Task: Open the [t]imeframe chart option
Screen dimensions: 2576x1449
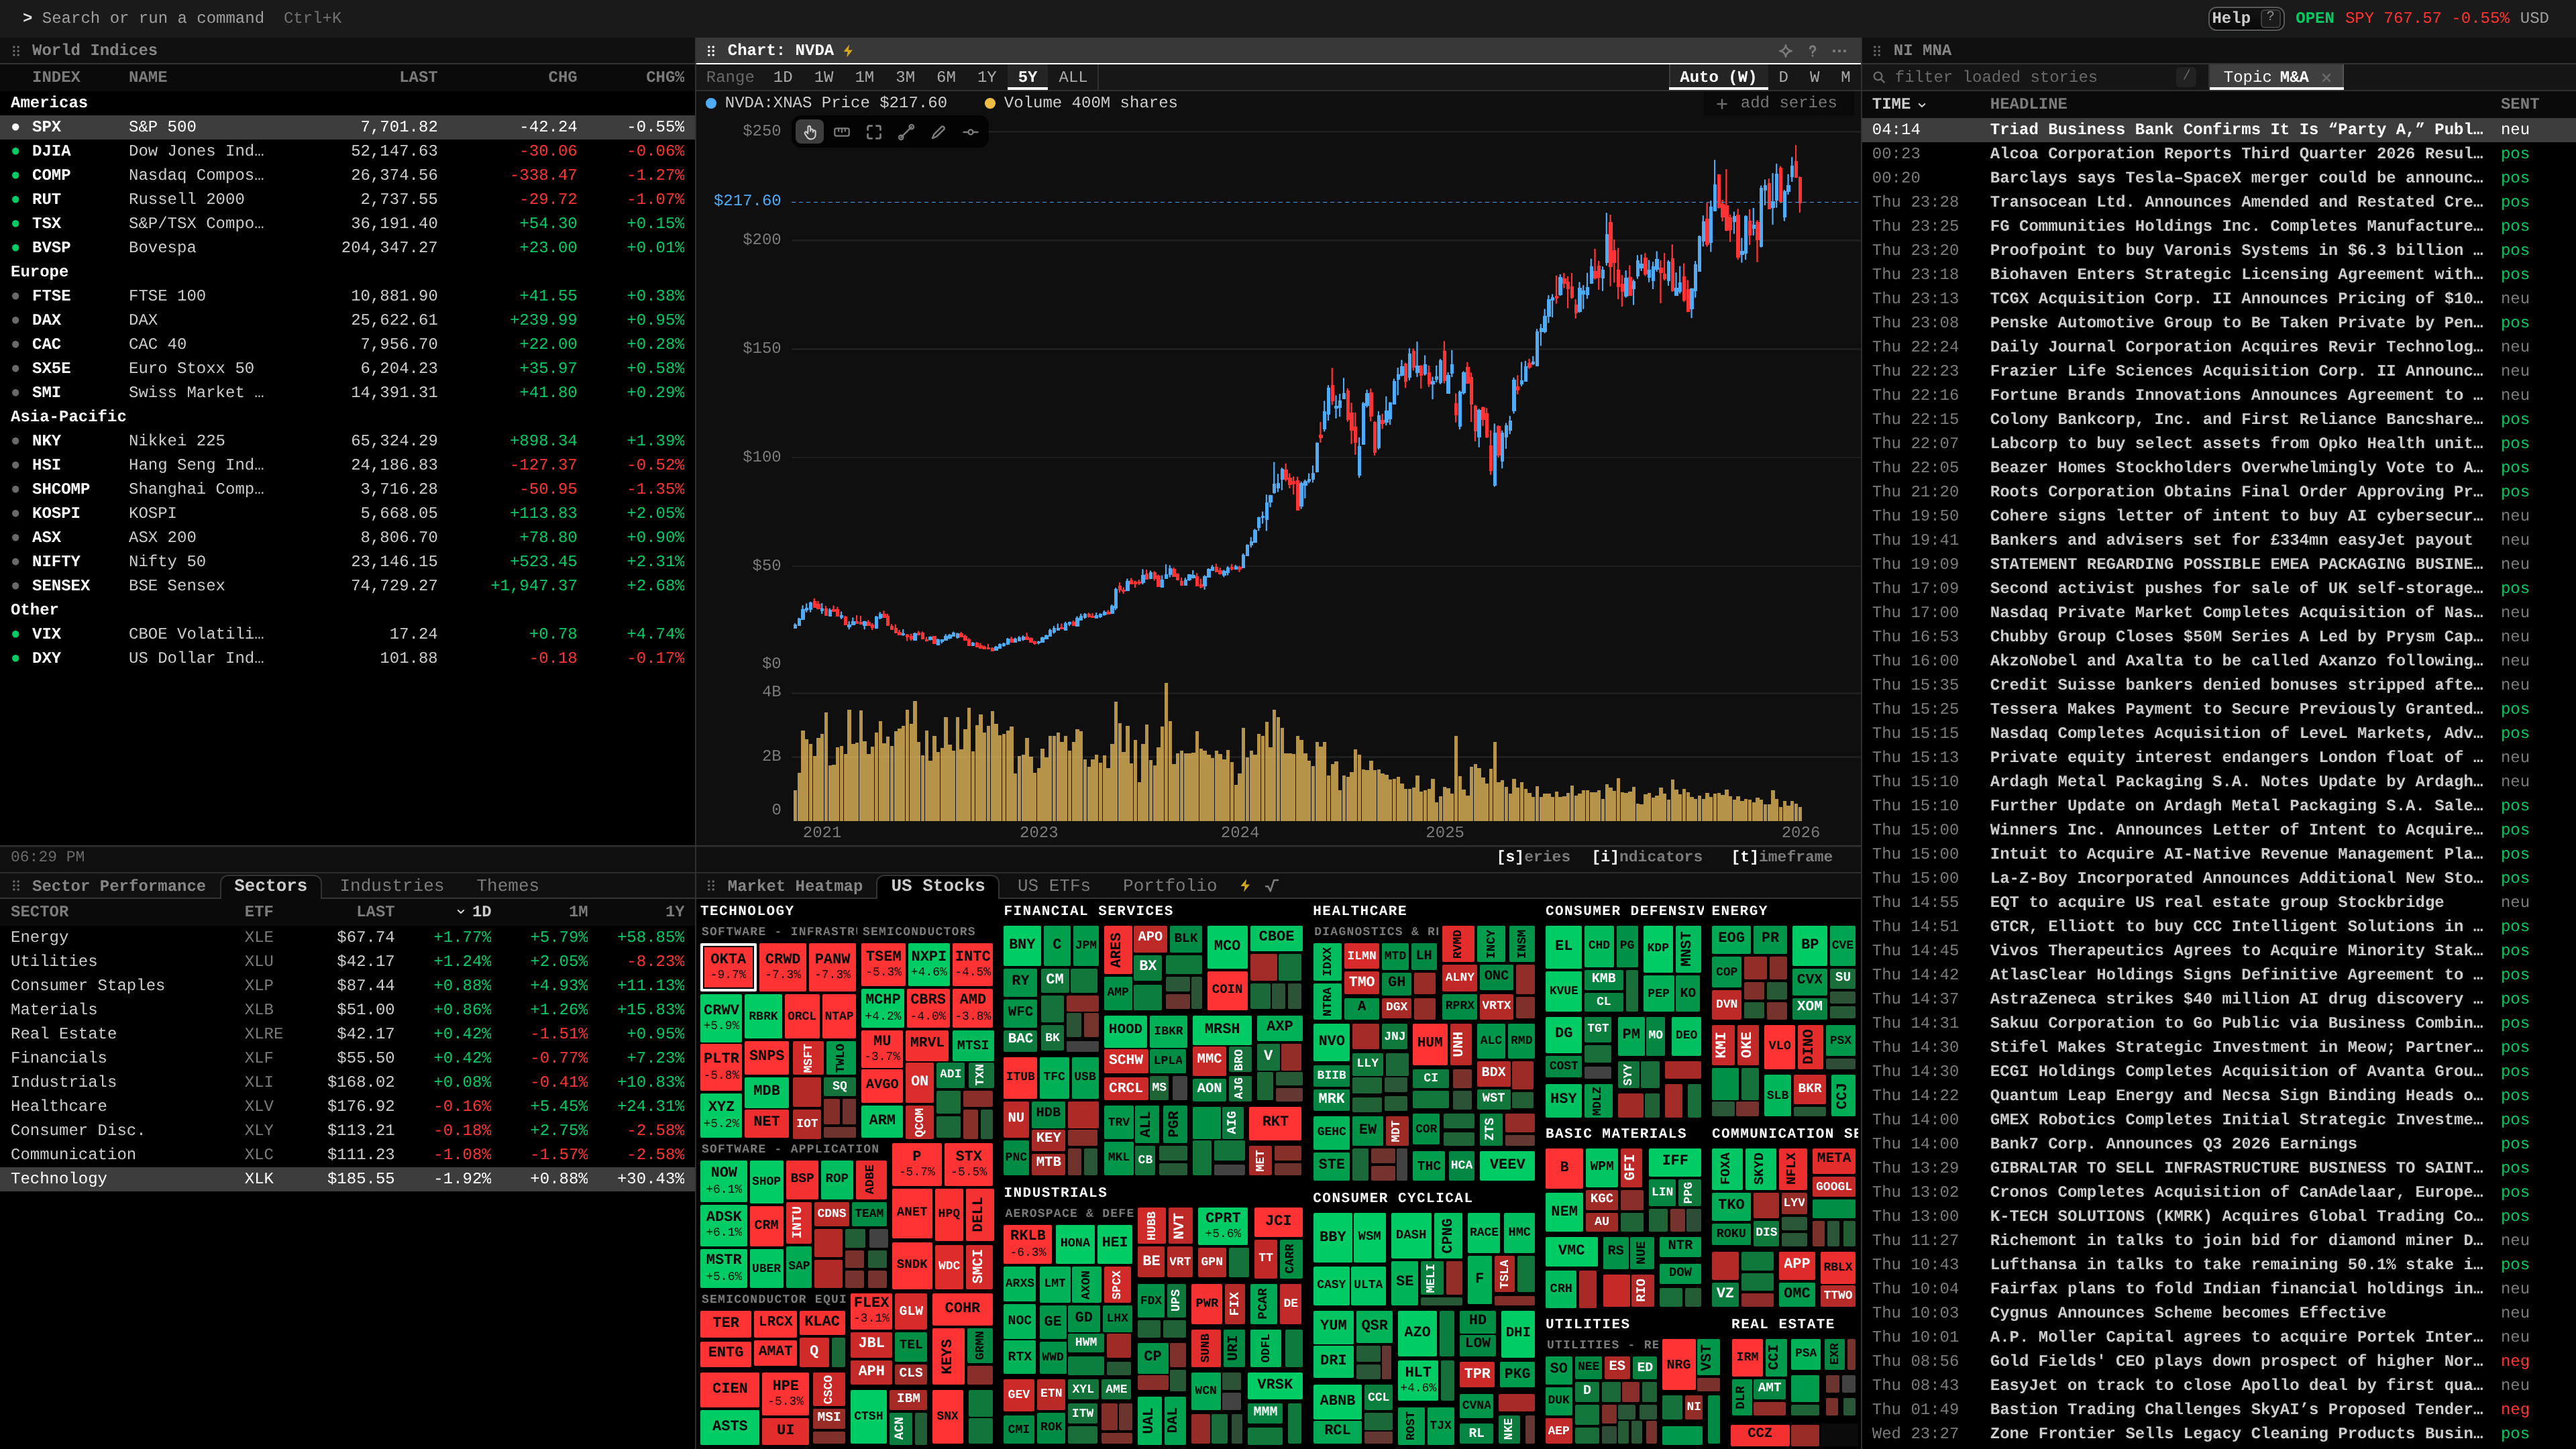Action: click(1782, 857)
